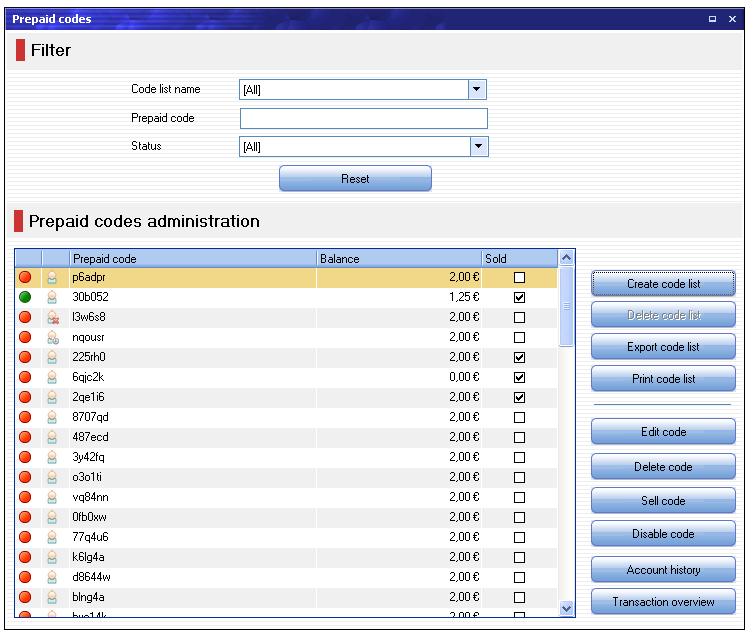Click user clock icon for code nqousr
The image size is (753, 638).
click(x=53, y=337)
